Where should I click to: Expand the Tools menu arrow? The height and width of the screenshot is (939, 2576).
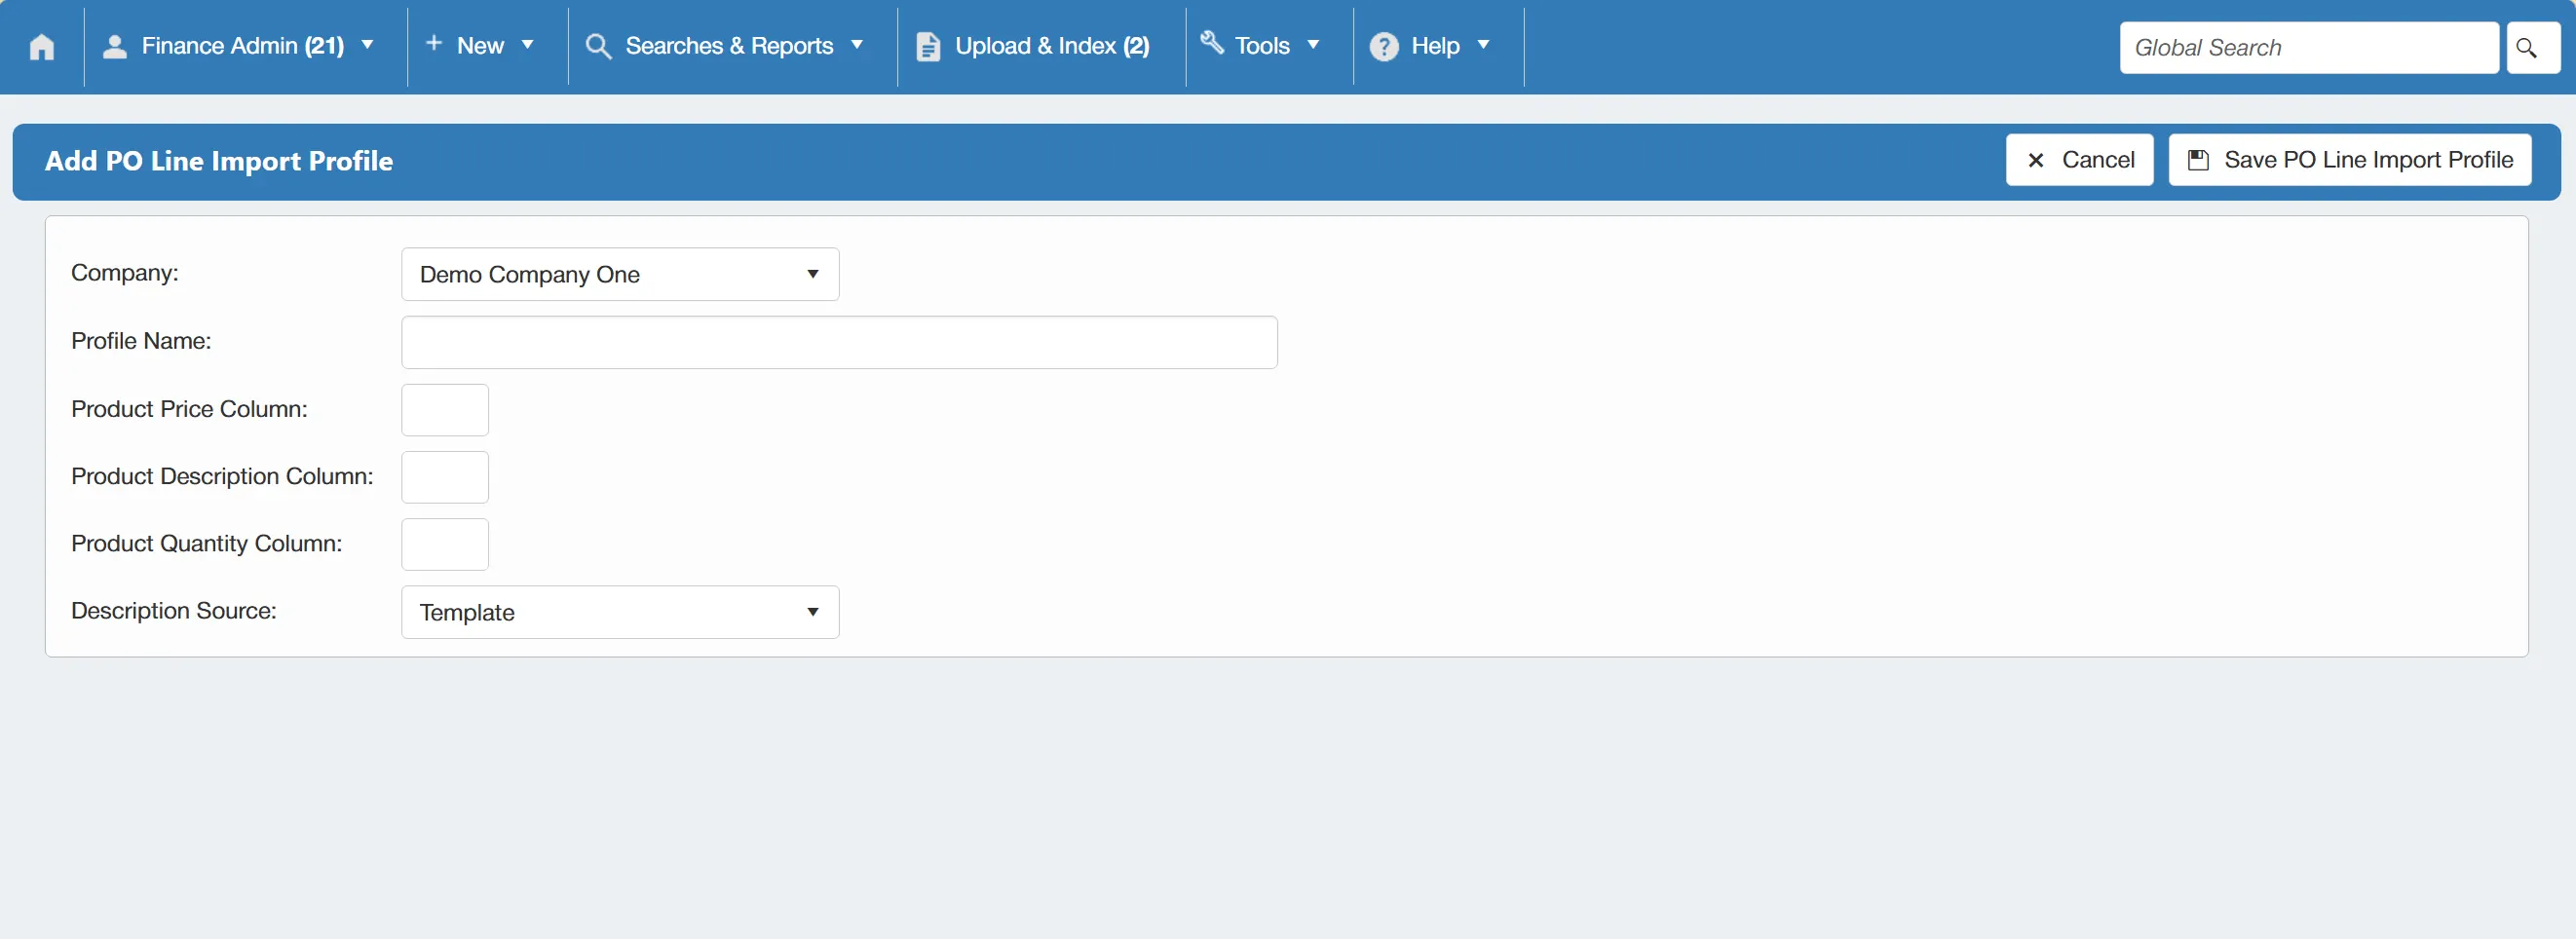point(1313,45)
